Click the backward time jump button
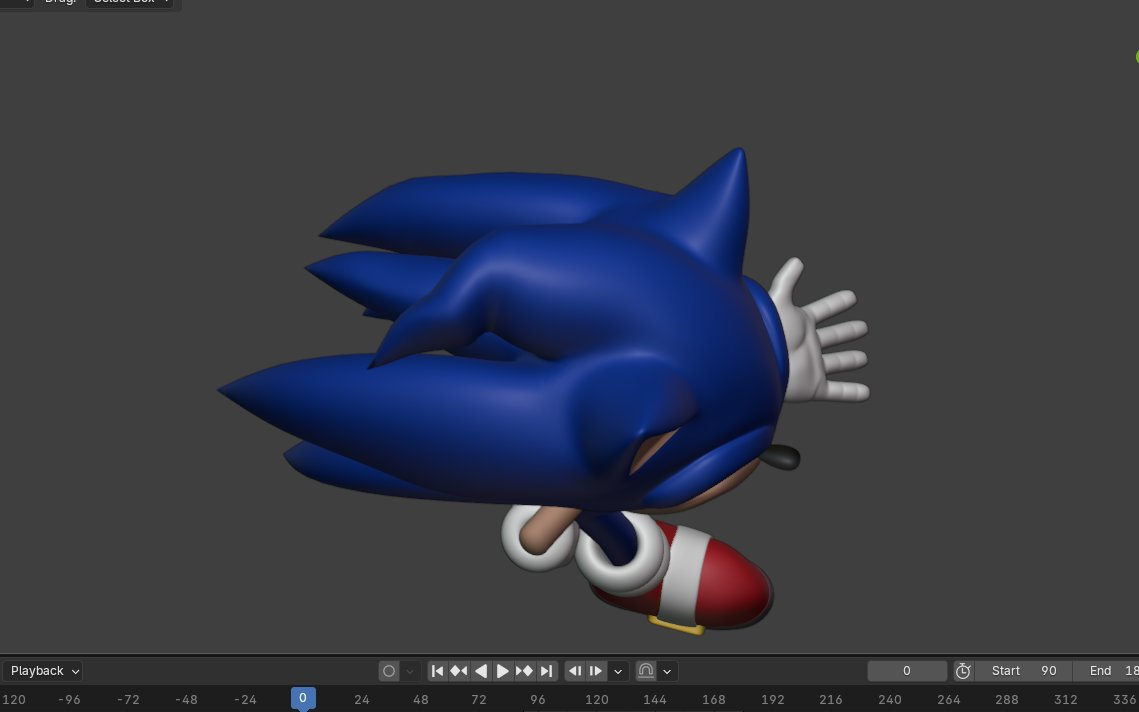Image resolution: width=1139 pixels, height=712 pixels. click(575, 671)
